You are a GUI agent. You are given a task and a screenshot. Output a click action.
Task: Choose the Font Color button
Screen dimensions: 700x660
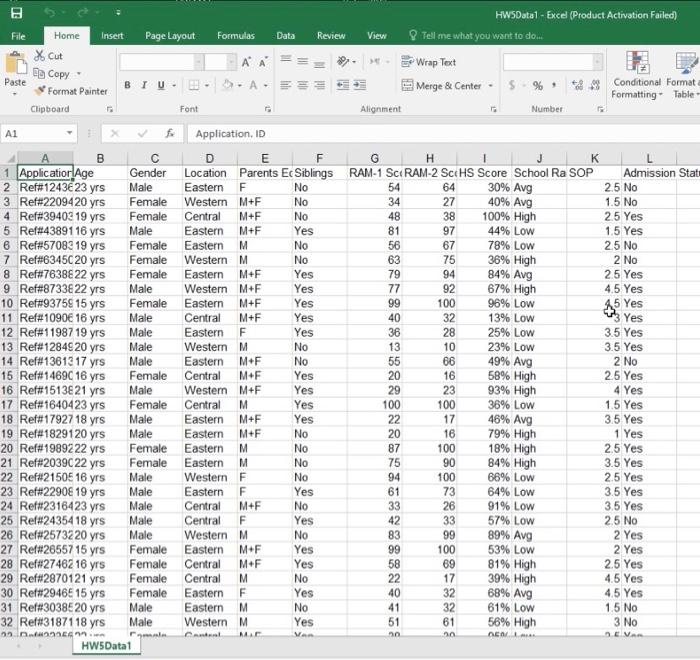[253, 85]
